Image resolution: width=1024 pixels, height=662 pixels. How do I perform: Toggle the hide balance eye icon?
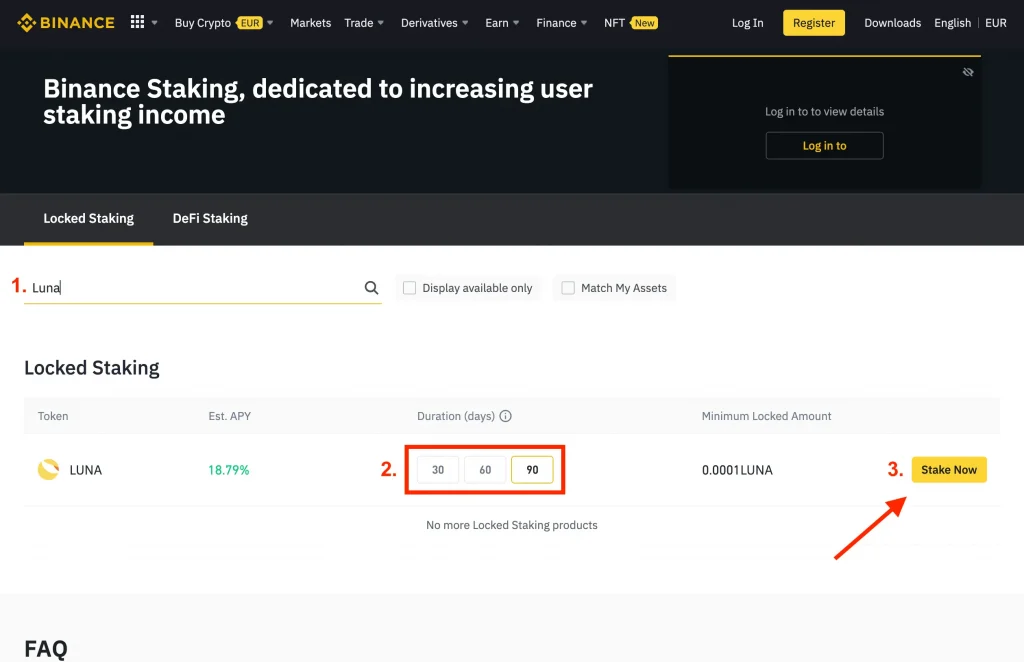(x=967, y=72)
